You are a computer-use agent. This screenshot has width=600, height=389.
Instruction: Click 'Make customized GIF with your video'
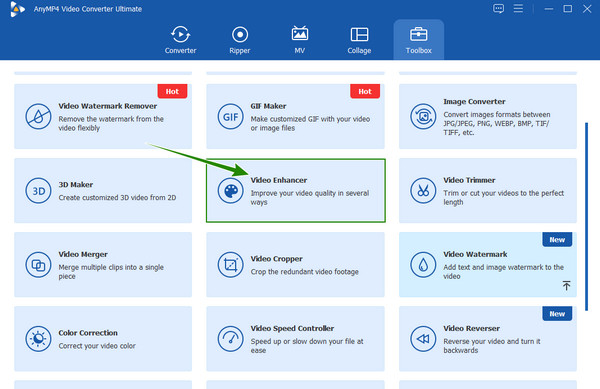coord(310,124)
